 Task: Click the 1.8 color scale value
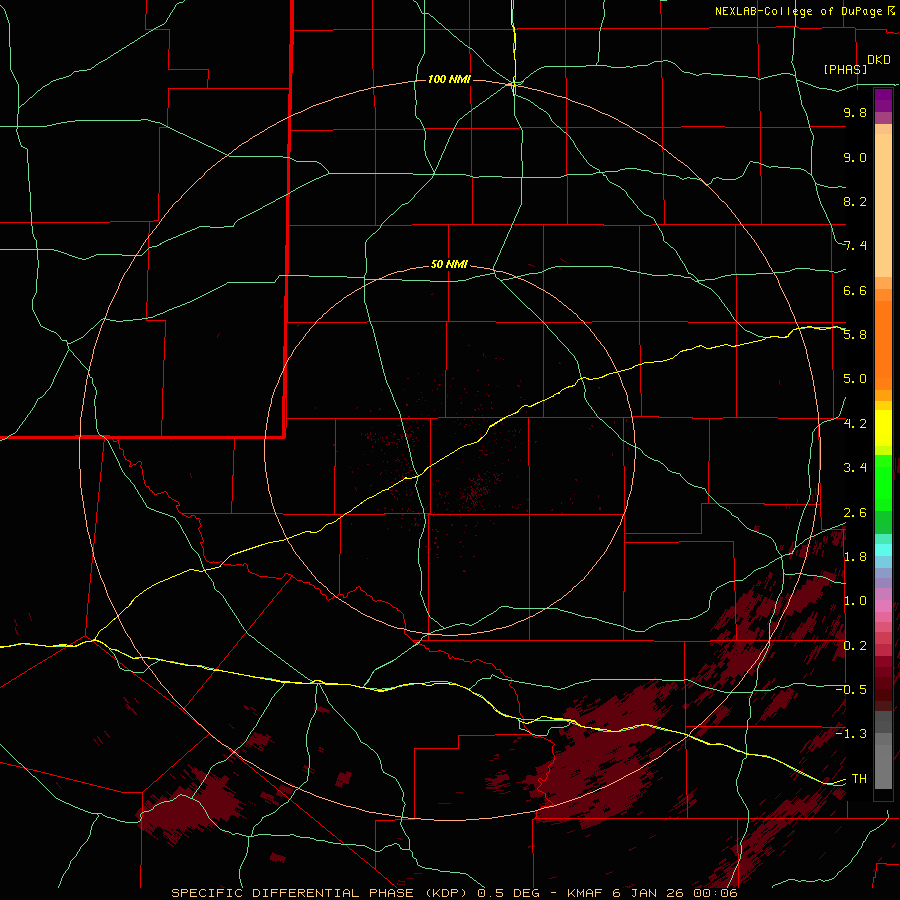click(855, 557)
